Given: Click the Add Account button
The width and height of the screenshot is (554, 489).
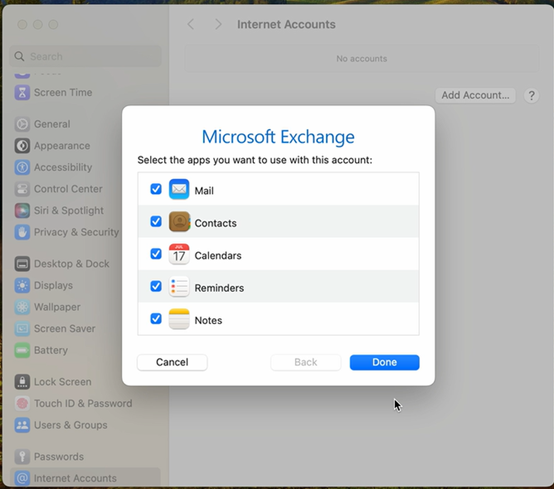Looking at the screenshot, I should click(x=475, y=95).
